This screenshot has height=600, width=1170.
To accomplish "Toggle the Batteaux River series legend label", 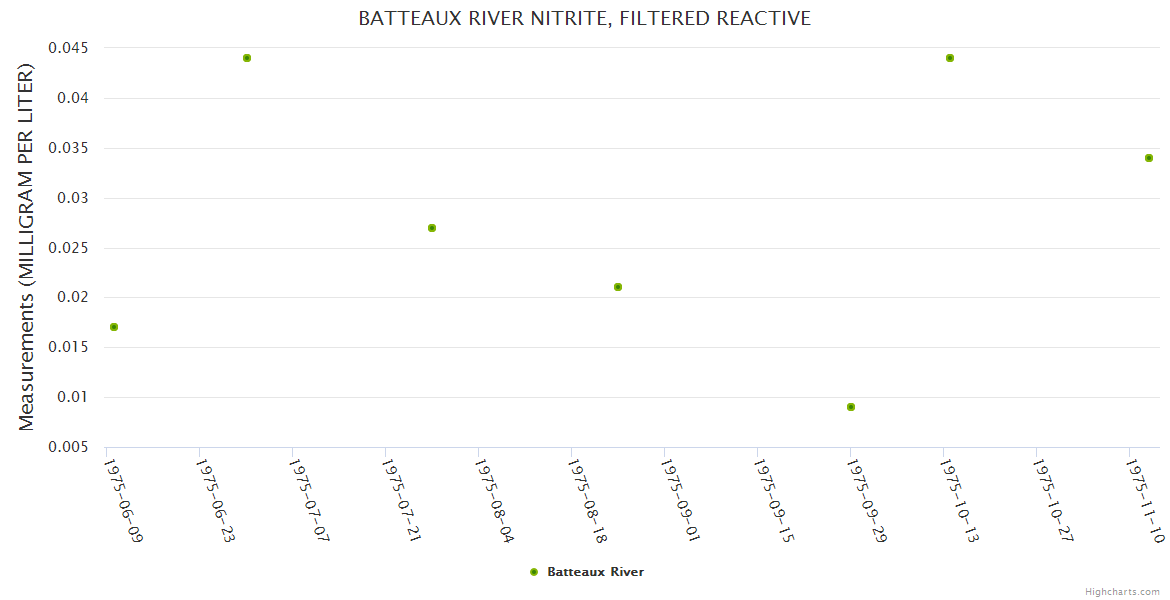I will point(595,572).
